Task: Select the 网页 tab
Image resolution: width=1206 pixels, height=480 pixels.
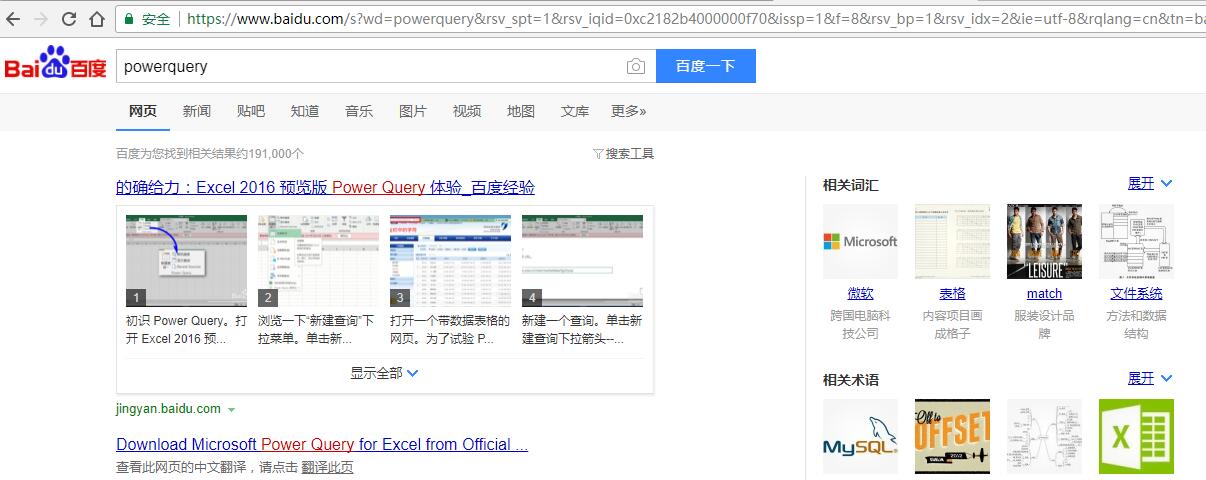Action: click(x=143, y=111)
